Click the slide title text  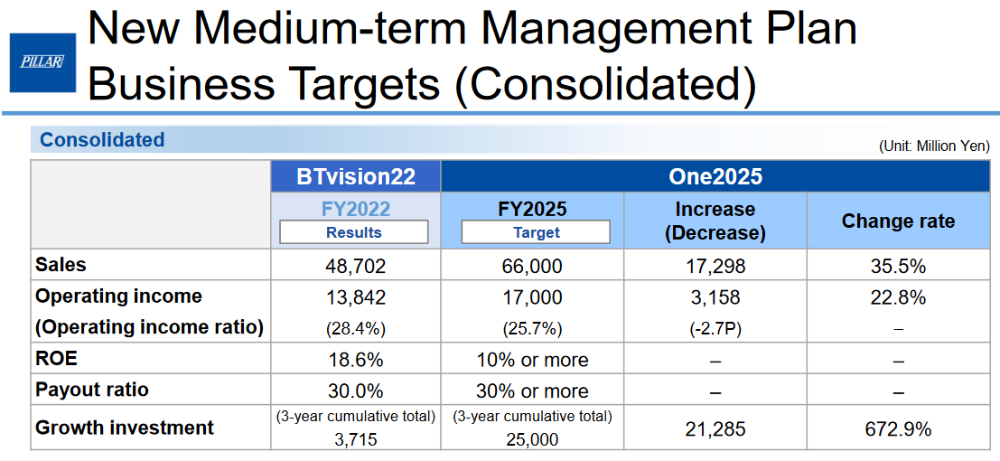(470, 58)
